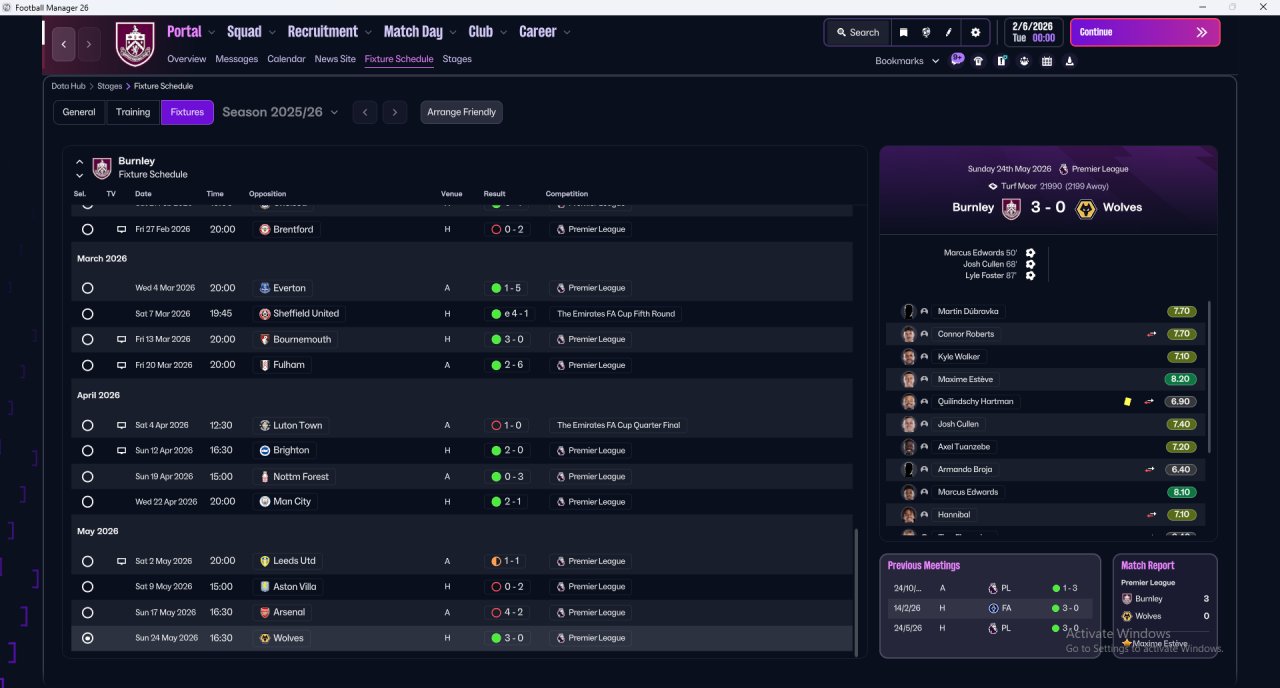The image size is (1280, 688).
Task: Click the Arrange Friendly button
Action: [x=461, y=112]
